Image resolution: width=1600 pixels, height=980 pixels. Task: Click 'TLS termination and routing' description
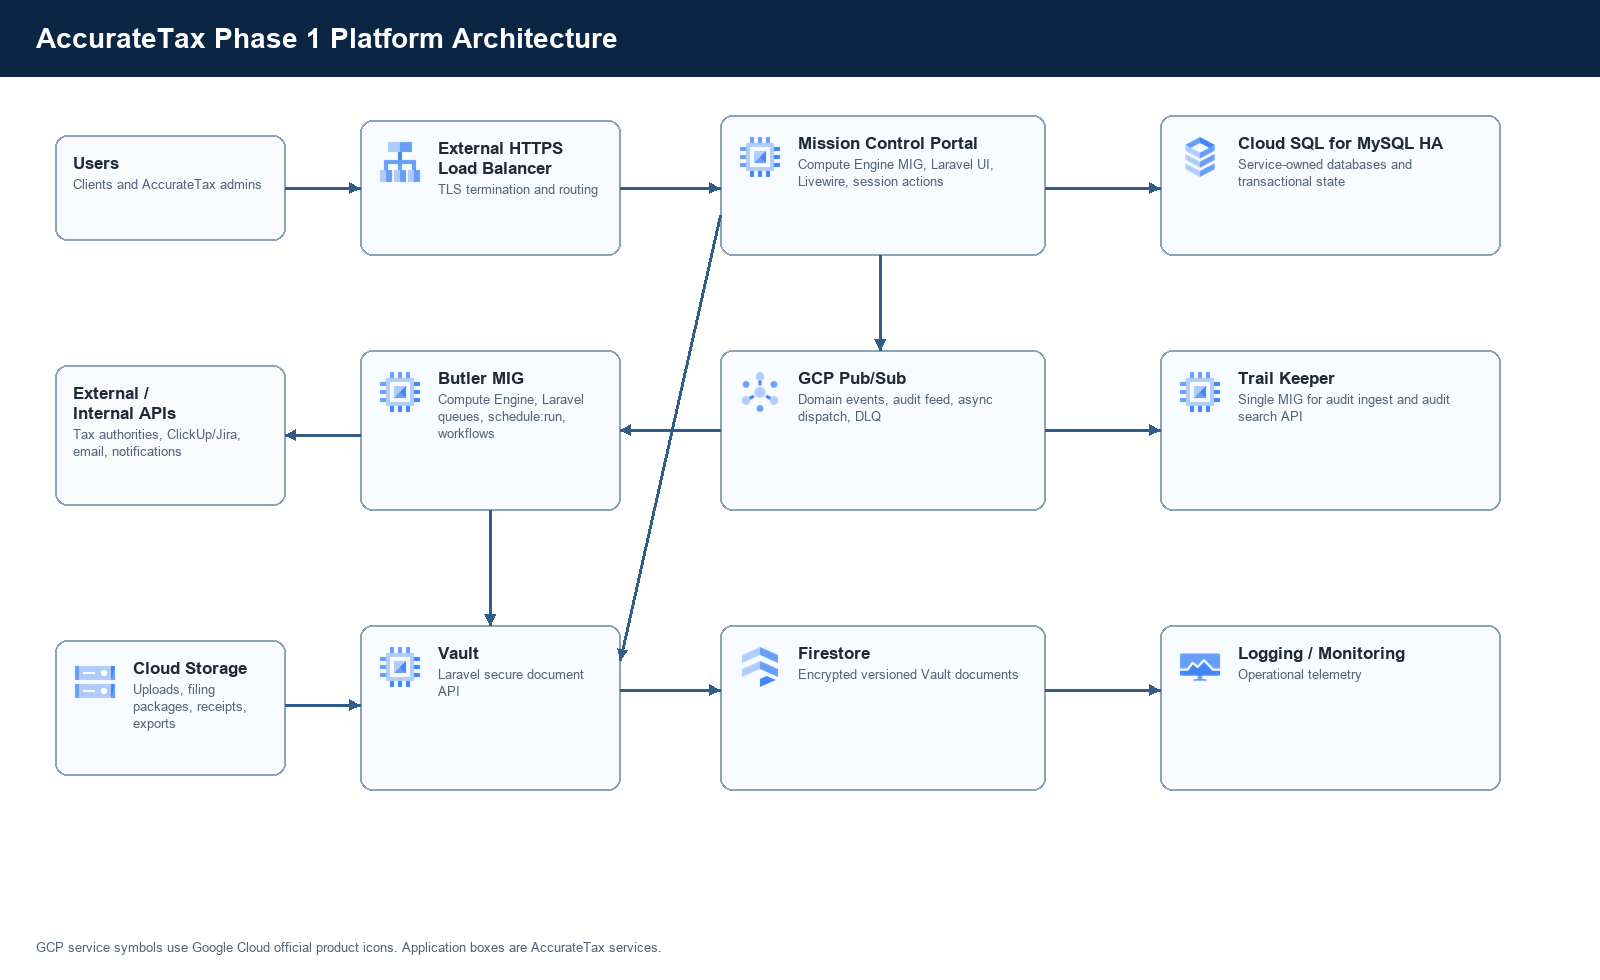pyautogui.click(x=518, y=190)
